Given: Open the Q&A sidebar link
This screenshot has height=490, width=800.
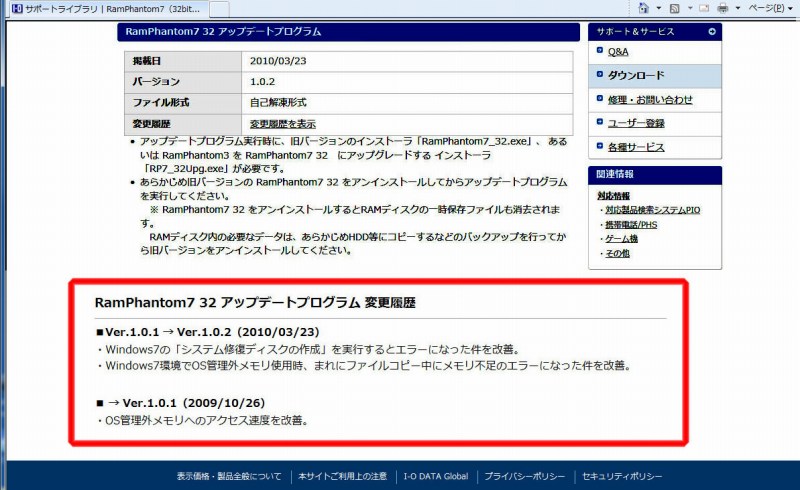Looking at the screenshot, I should point(618,51).
